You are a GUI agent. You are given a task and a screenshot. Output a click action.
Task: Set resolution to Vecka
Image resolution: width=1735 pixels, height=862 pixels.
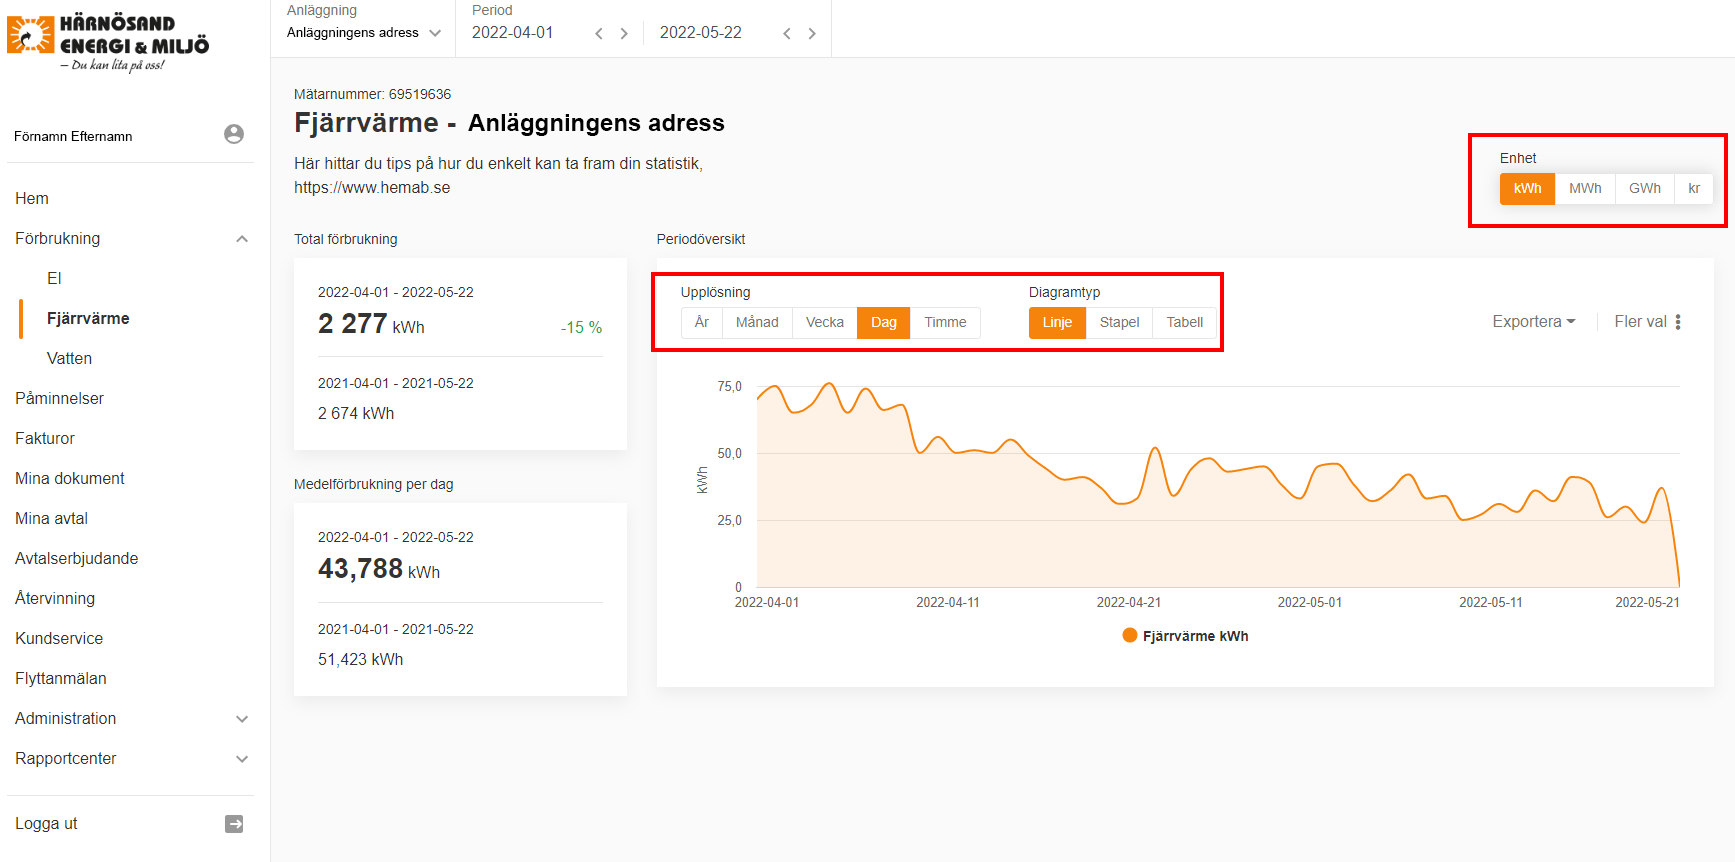tap(824, 322)
